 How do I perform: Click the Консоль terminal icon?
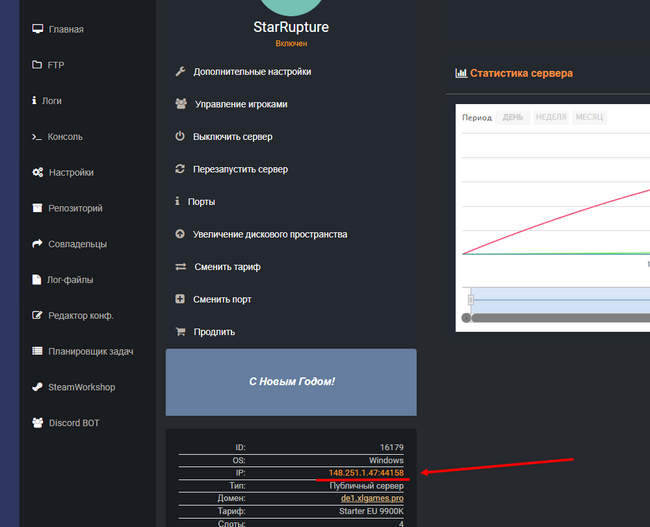[x=37, y=137]
